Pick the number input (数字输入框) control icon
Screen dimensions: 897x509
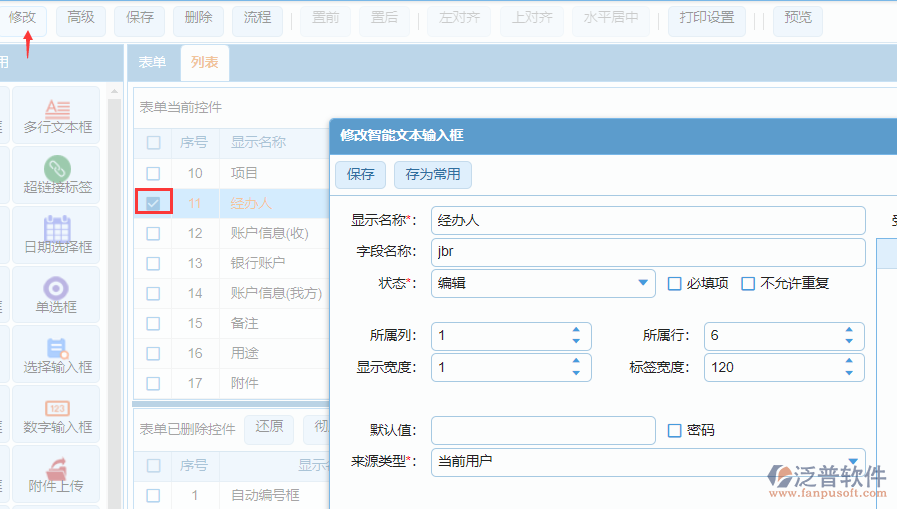tap(58, 408)
